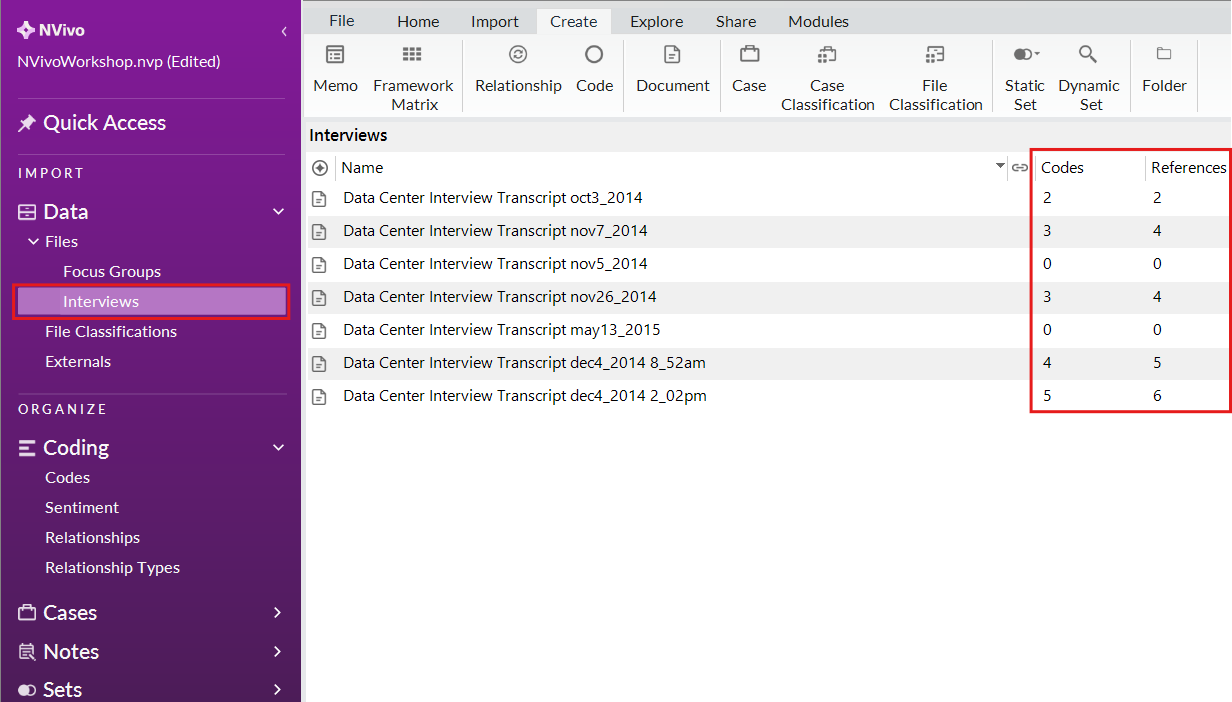This screenshot has height=702, width=1232.
Task: Create a new Folder
Action: point(1164,70)
